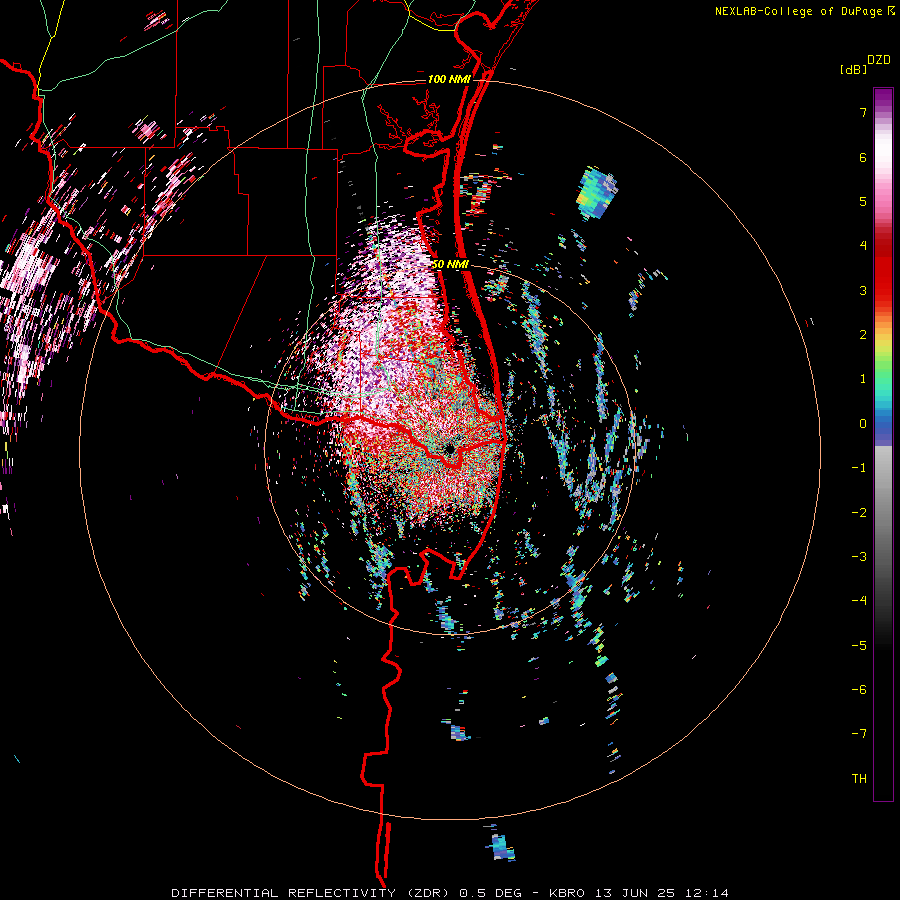
Task: Click the "-4" value on the dB scale
Action: (x=859, y=601)
